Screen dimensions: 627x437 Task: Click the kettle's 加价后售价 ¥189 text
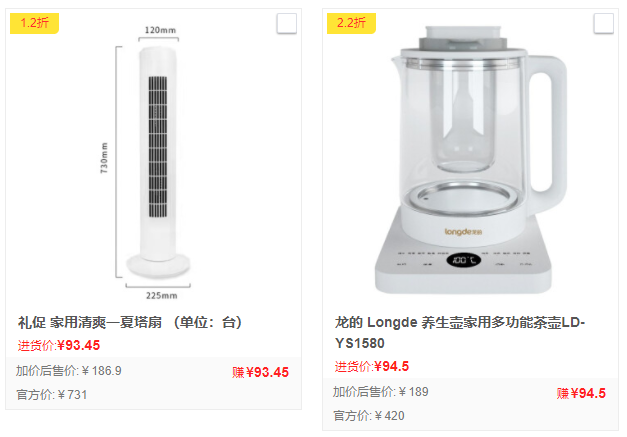[x=381, y=392]
